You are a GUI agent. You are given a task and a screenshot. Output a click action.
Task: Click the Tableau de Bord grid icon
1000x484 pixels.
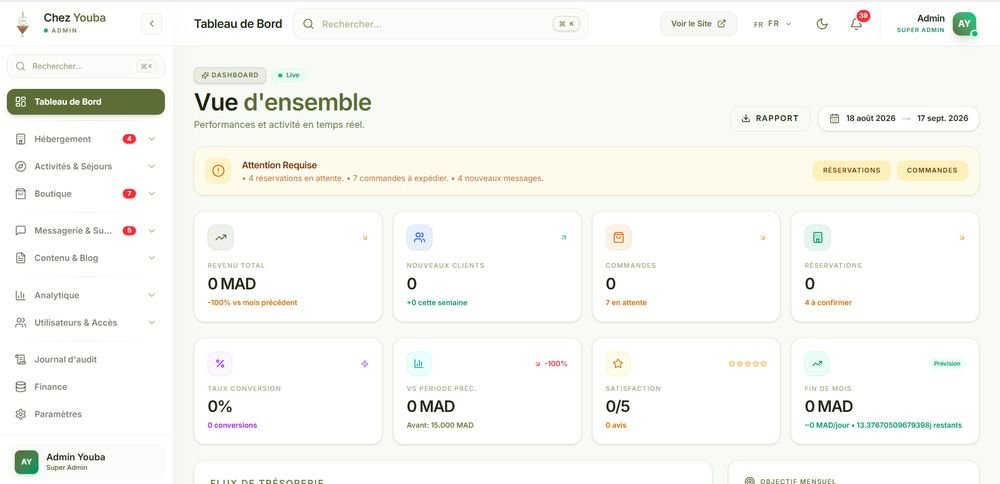click(20, 102)
